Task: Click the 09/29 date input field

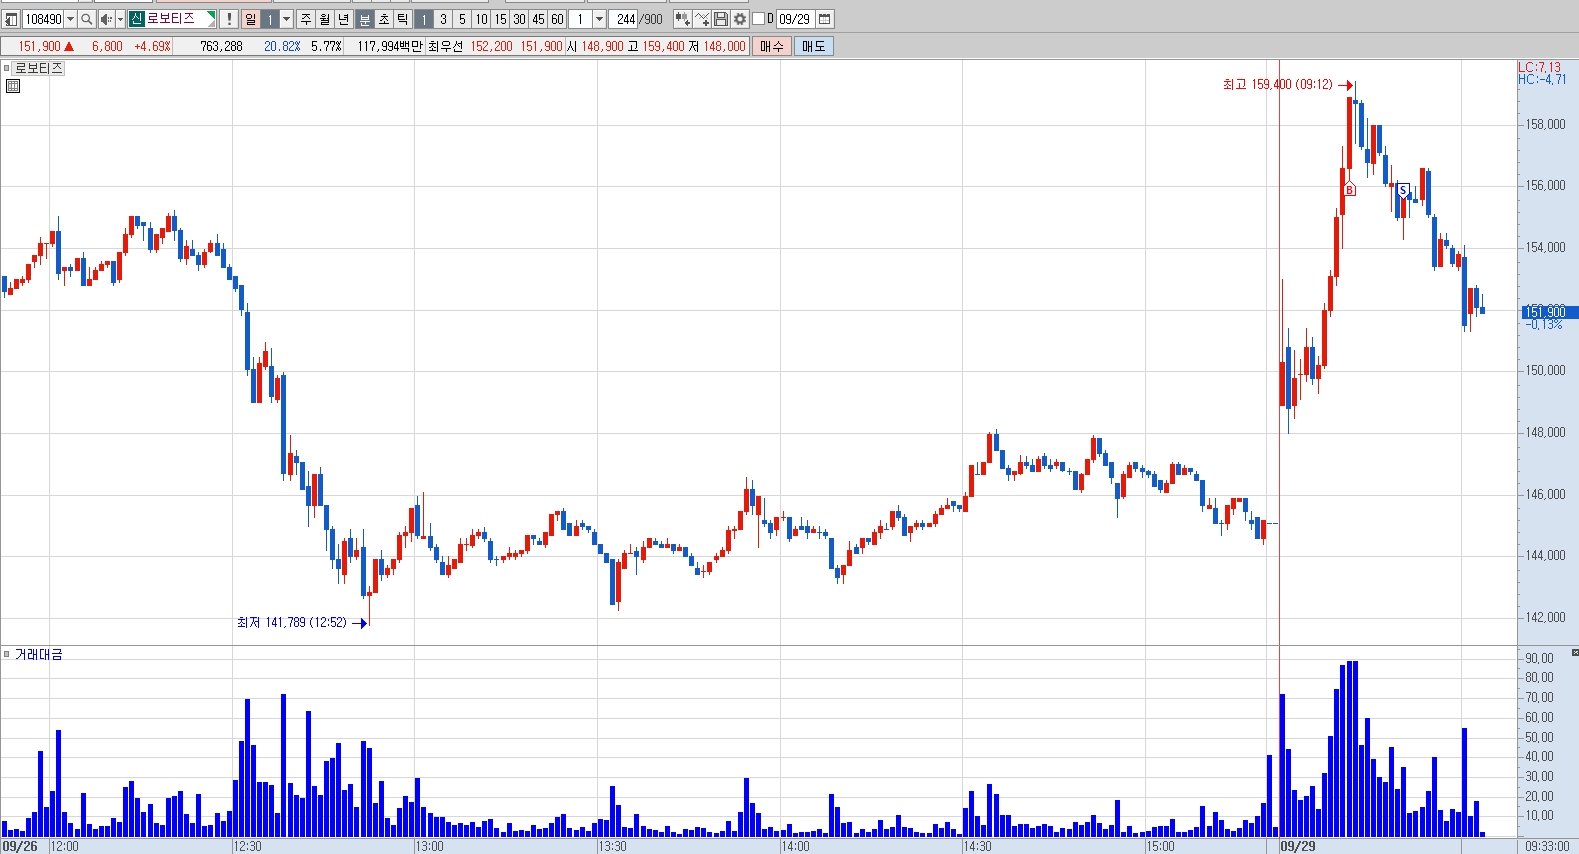Action: [x=795, y=19]
